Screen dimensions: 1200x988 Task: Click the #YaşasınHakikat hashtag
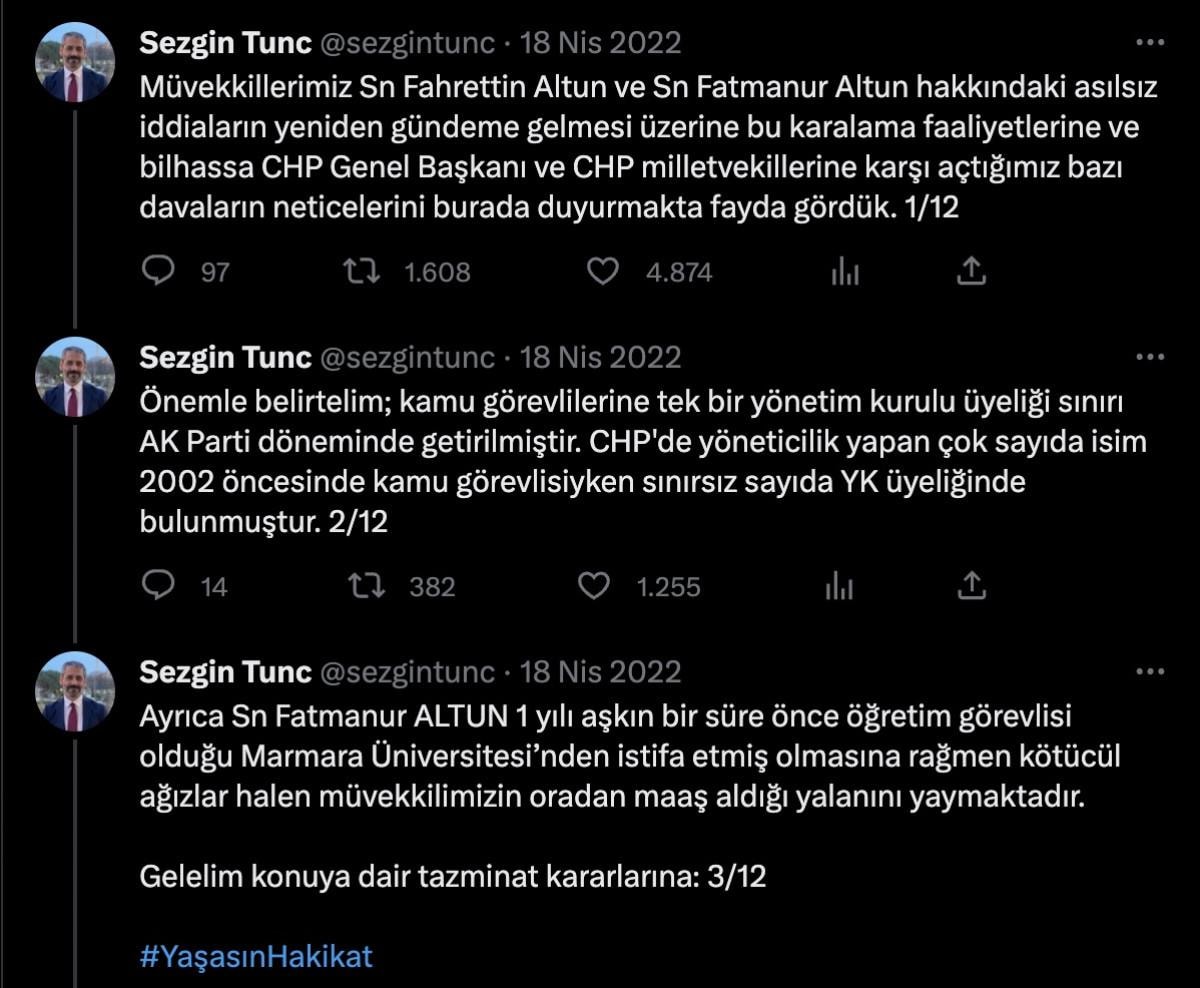[256, 956]
